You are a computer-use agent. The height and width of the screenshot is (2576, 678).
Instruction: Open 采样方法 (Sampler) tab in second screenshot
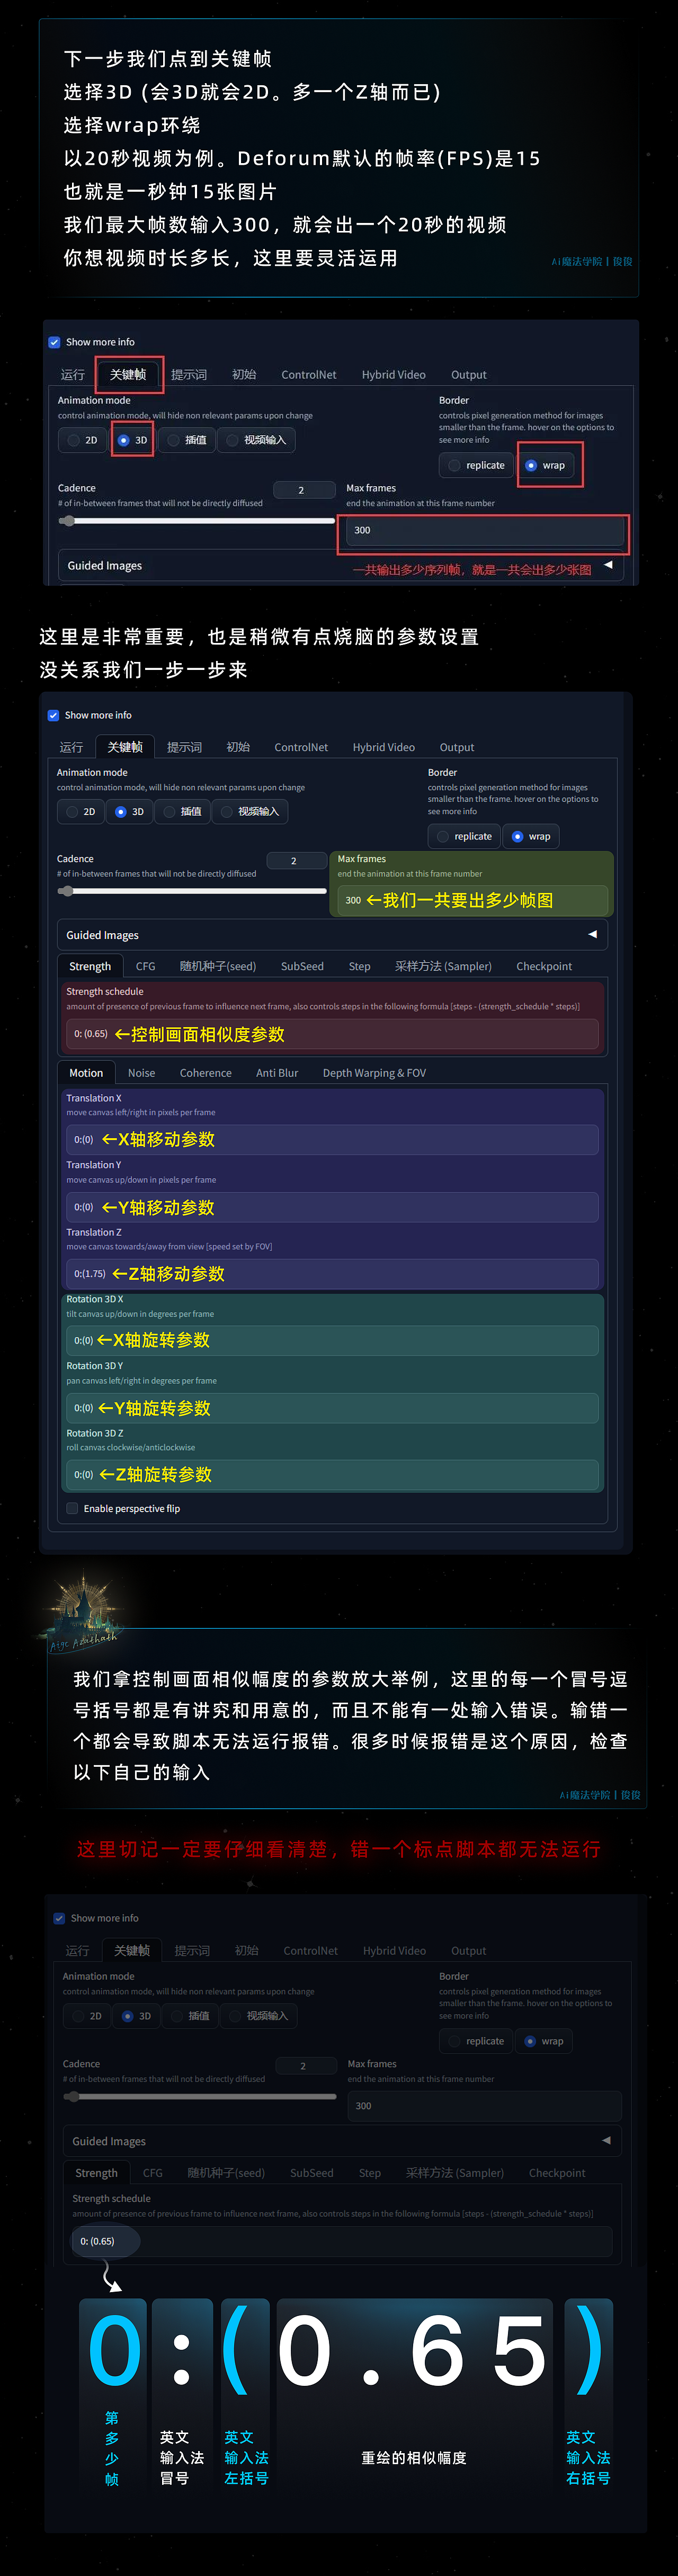(x=443, y=966)
